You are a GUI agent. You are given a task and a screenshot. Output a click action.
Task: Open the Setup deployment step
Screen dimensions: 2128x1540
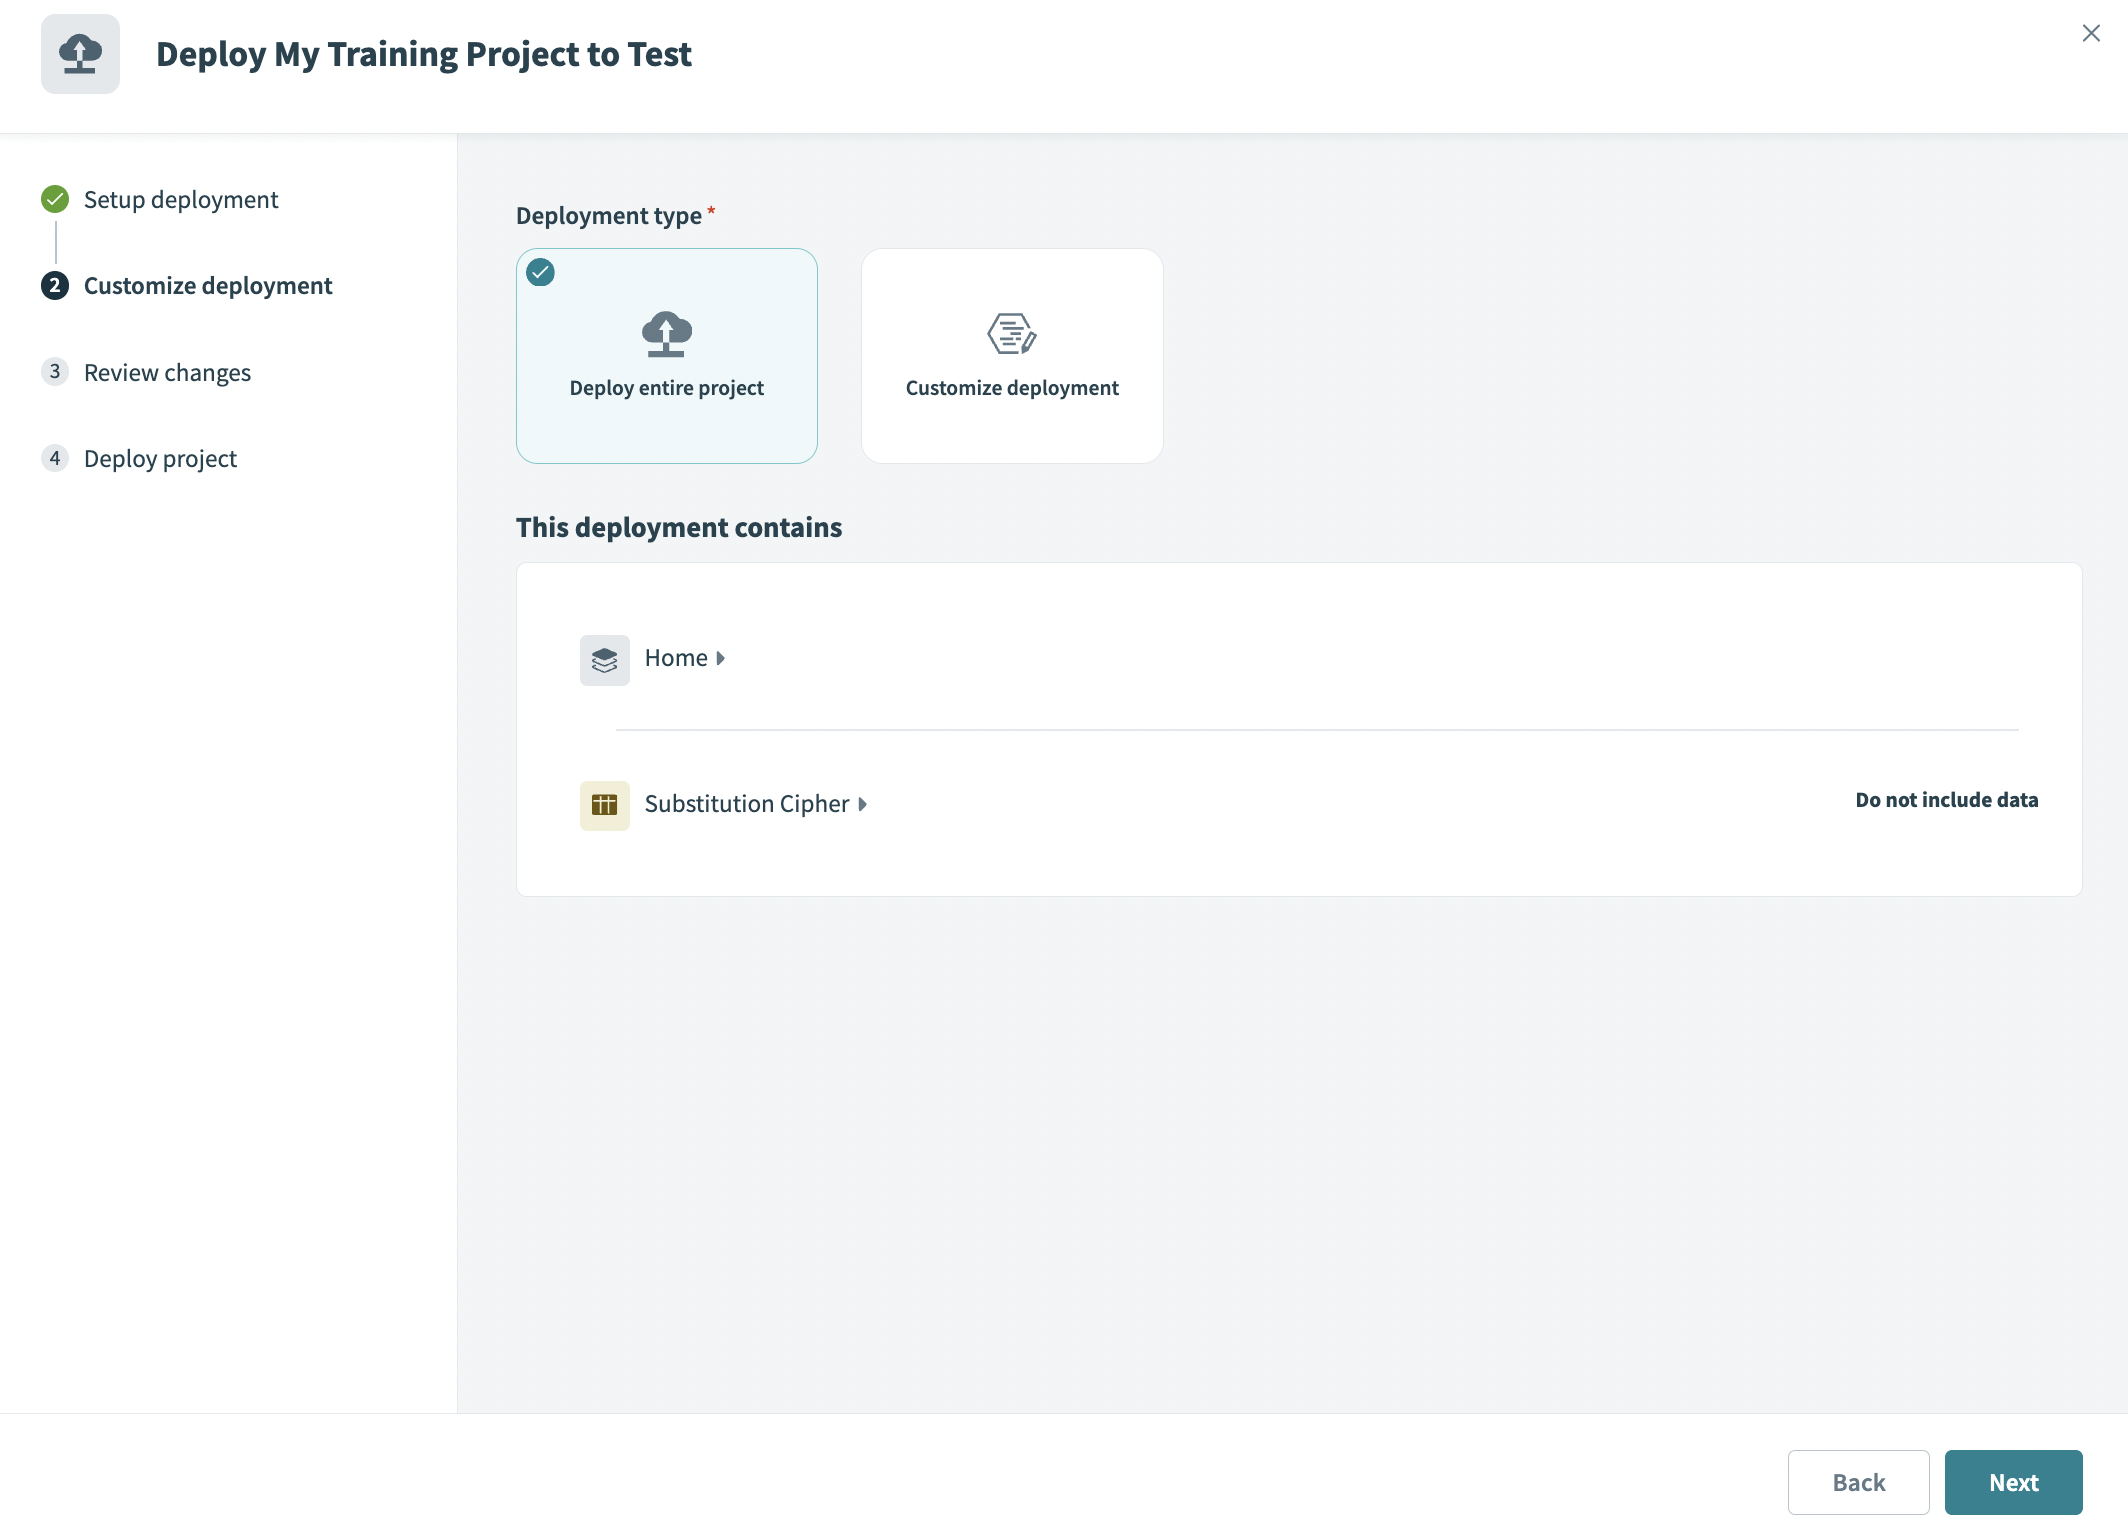(181, 199)
